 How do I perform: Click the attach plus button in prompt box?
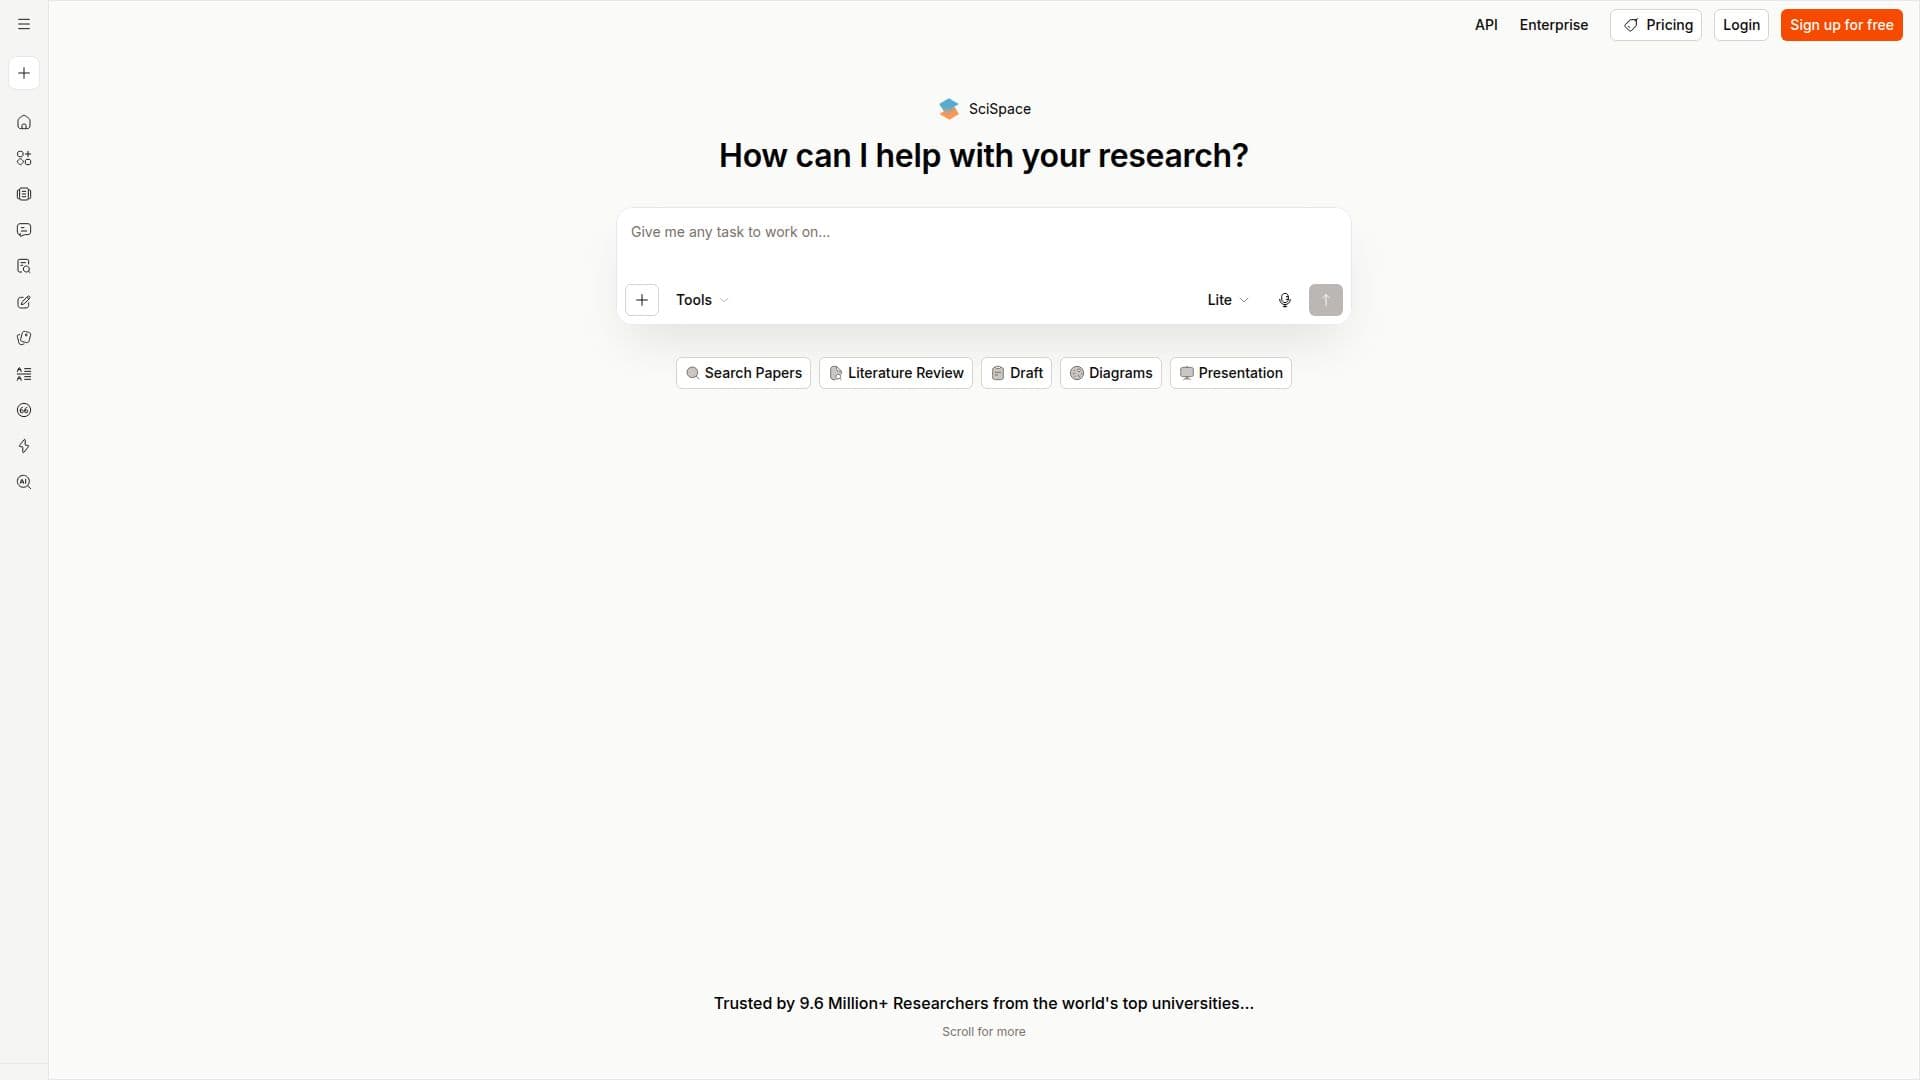coord(642,300)
